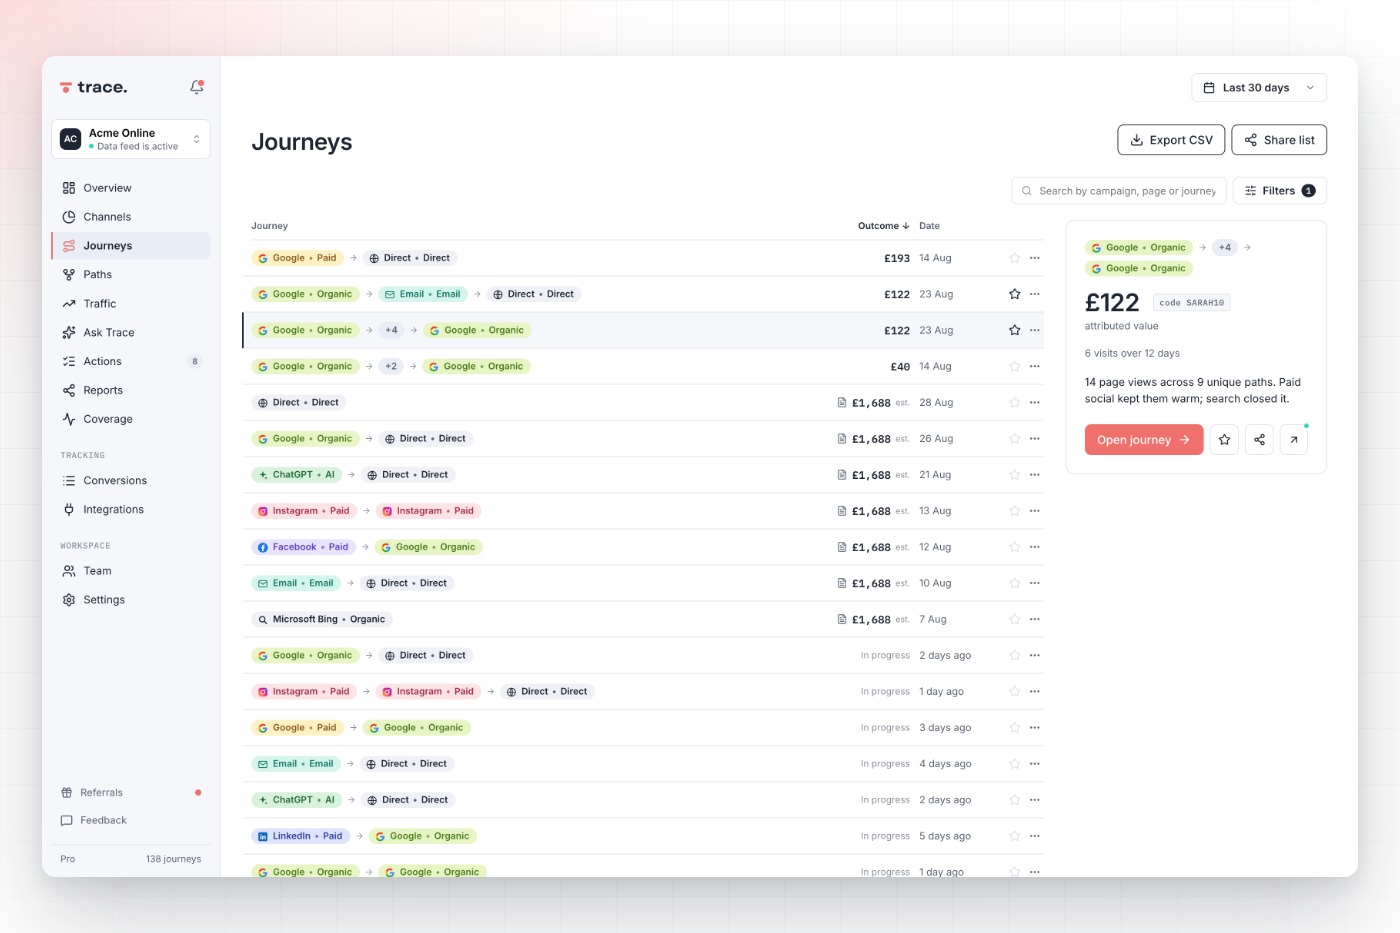Image resolution: width=1400 pixels, height=933 pixels.
Task: Toggle star on the selected £122 +4 journey
Action: (x=1014, y=330)
